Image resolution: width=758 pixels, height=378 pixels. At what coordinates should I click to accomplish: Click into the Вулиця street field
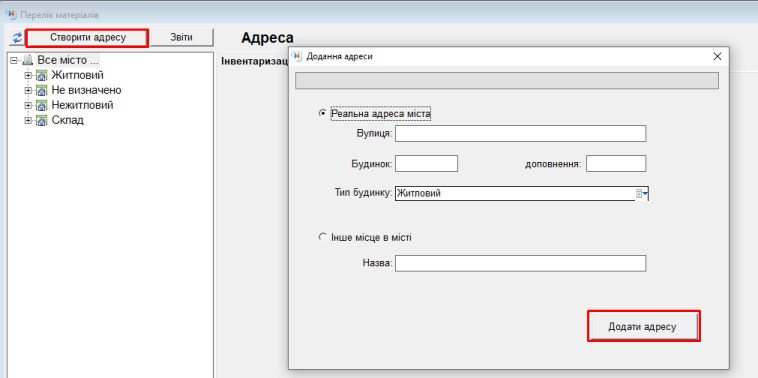tap(520, 133)
